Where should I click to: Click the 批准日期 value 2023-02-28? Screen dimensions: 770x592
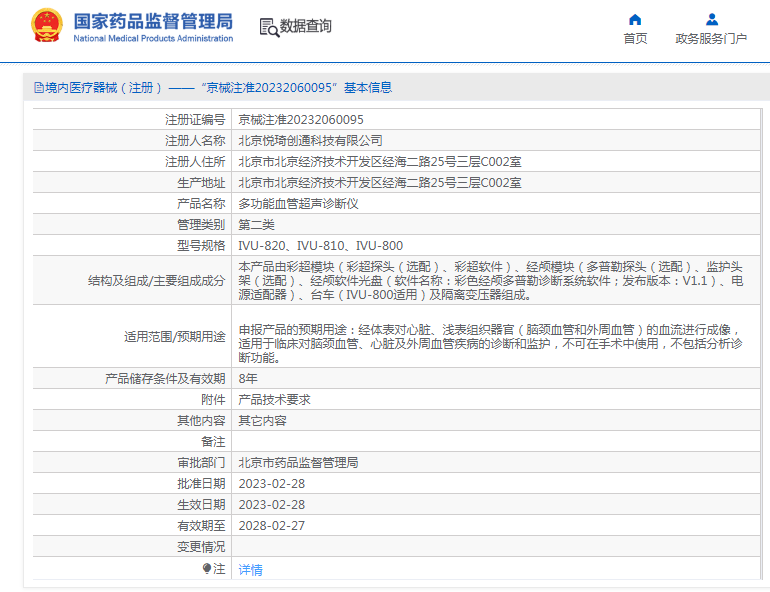[272, 484]
